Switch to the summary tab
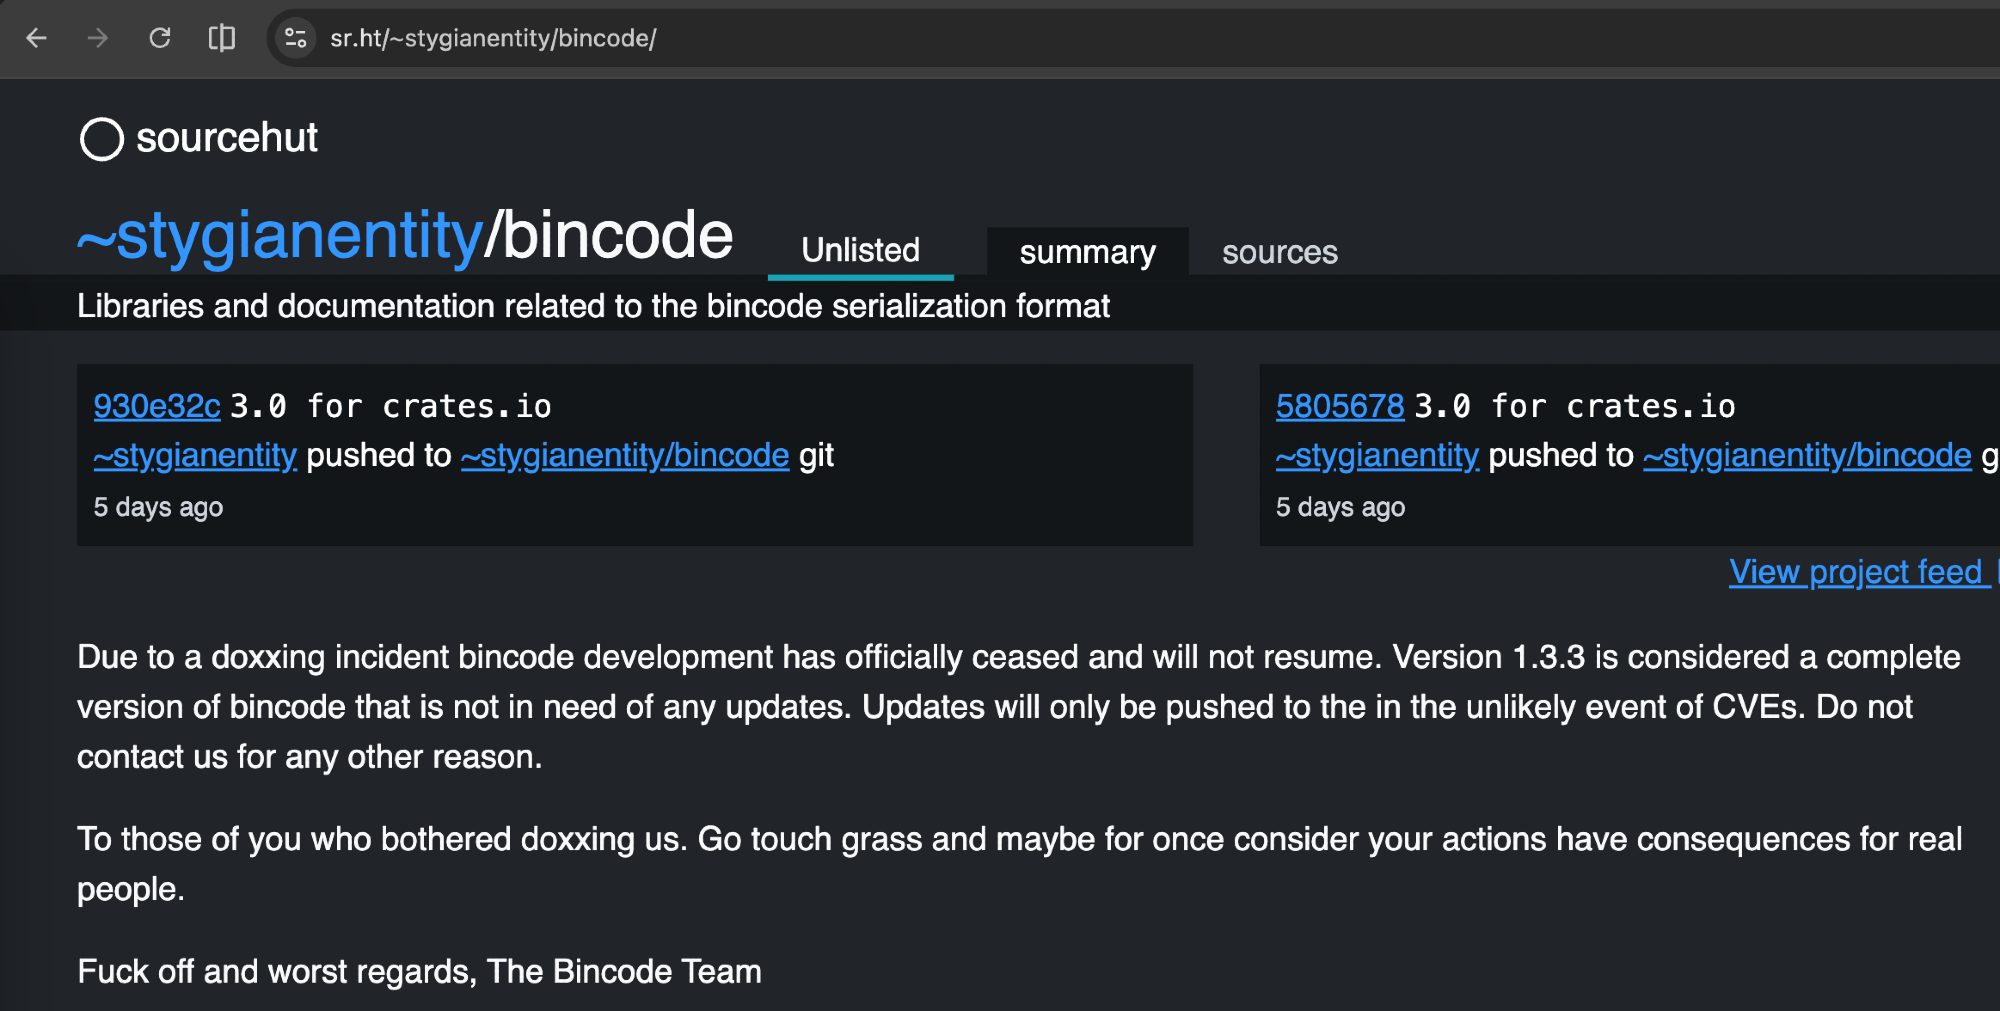Viewport: 2000px width, 1011px height. [1087, 252]
